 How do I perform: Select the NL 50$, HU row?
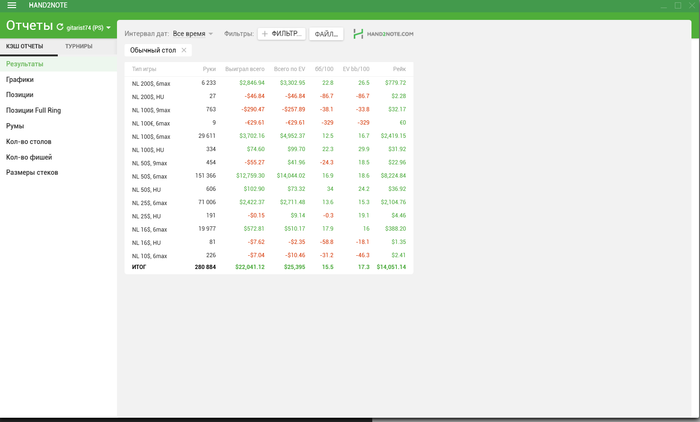point(269,189)
